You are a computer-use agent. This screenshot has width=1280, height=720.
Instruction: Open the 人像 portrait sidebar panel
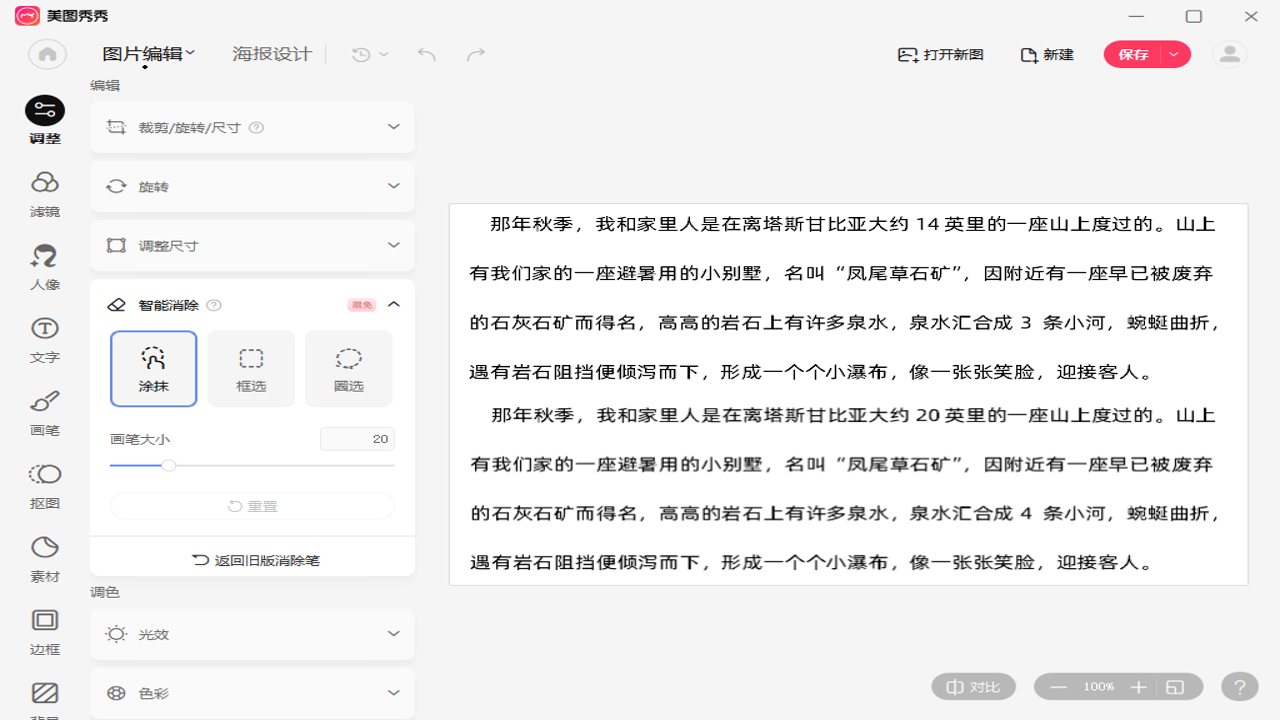(45, 267)
